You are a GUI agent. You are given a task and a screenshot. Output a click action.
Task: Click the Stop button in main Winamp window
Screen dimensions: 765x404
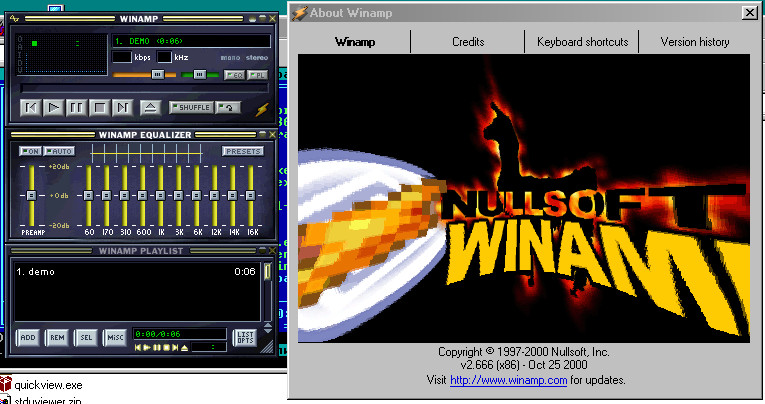point(99,107)
